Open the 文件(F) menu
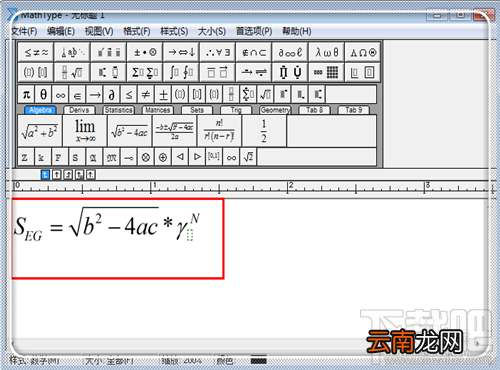The height and width of the screenshot is (370, 500). pyautogui.click(x=24, y=31)
